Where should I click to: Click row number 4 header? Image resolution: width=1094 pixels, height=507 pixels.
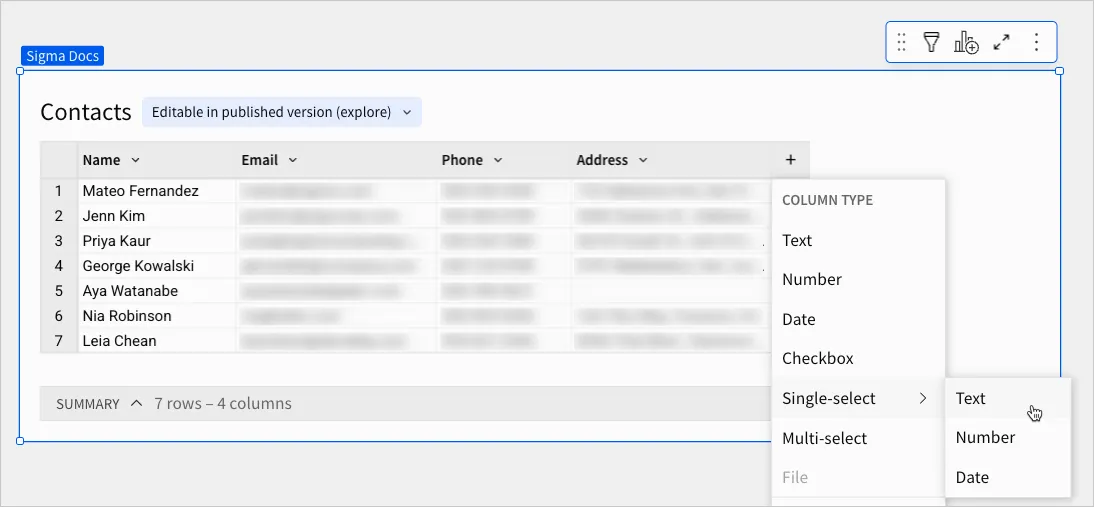[x=59, y=266]
